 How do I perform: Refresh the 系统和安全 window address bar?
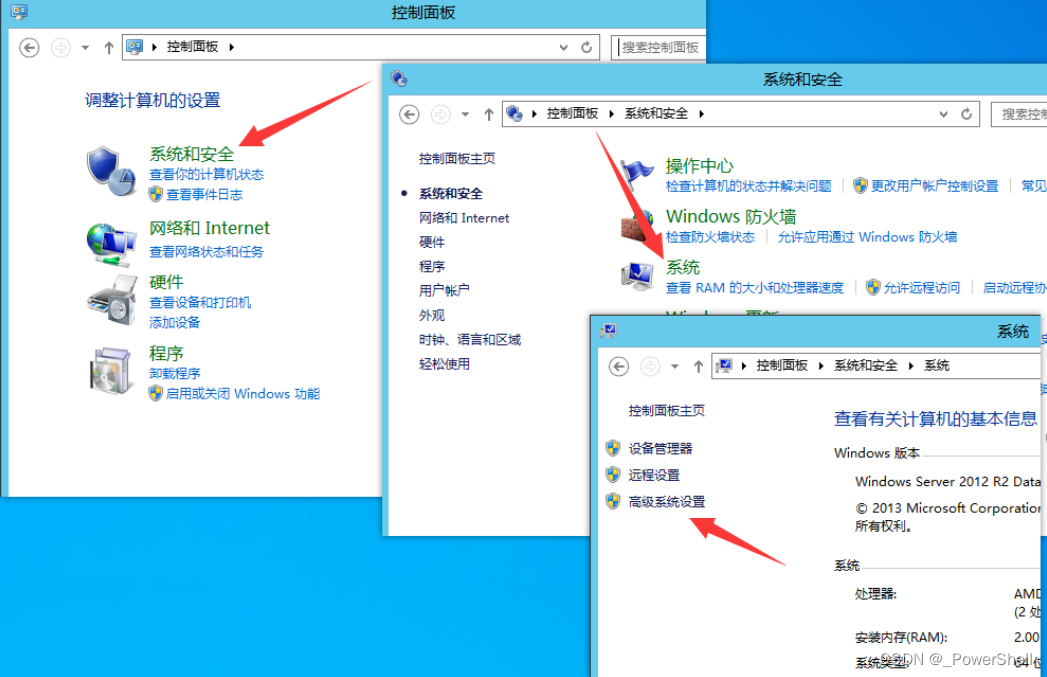click(x=966, y=114)
